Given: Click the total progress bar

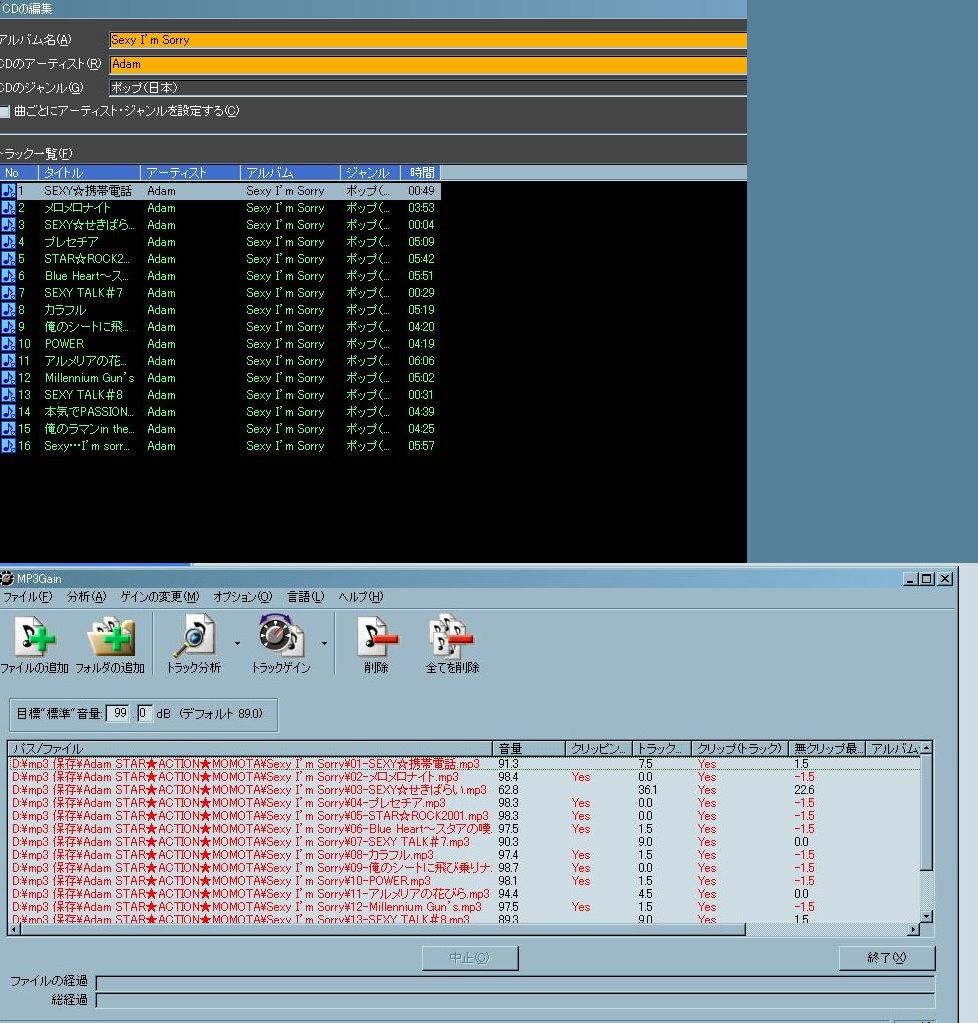Looking at the screenshot, I should point(515,1000).
